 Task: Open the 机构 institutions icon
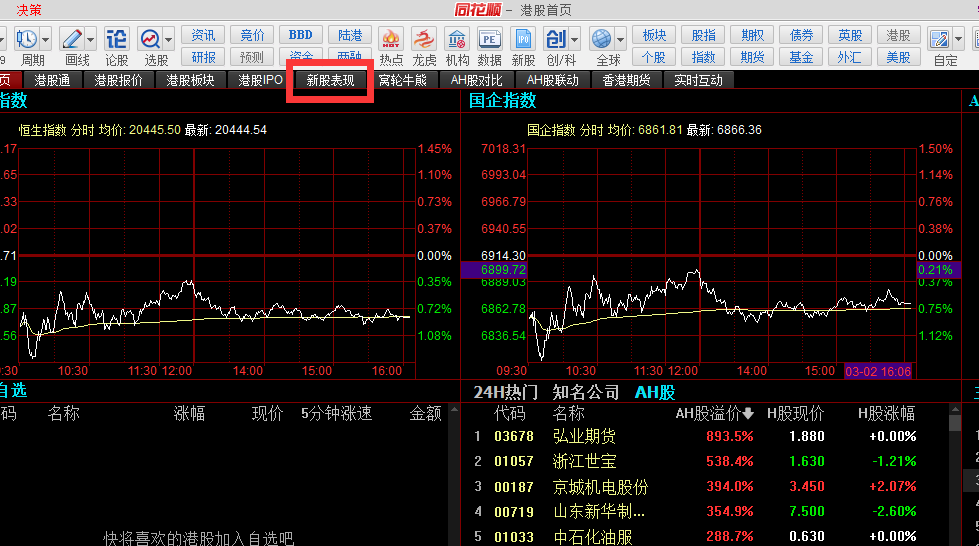click(x=457, y=39)
